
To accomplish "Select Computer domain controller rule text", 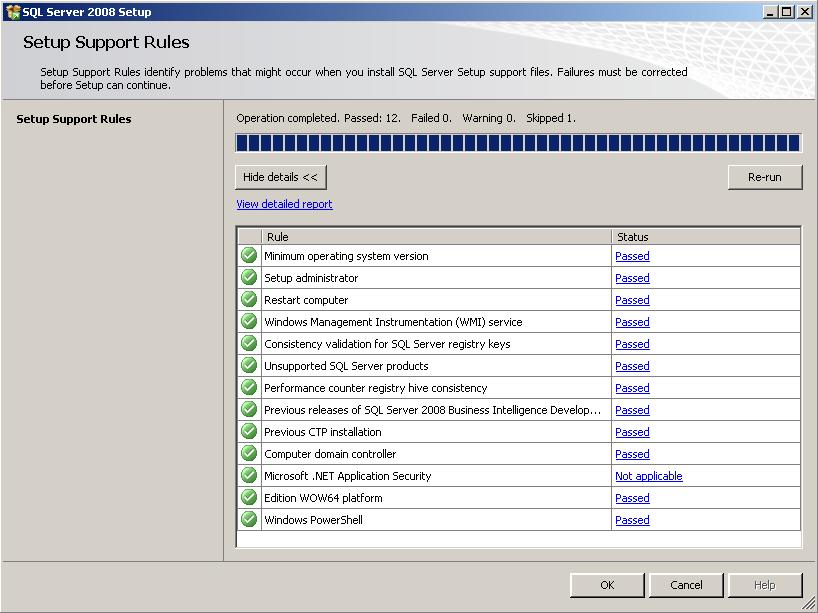I will pyautogui.click(x=330, y=454).
